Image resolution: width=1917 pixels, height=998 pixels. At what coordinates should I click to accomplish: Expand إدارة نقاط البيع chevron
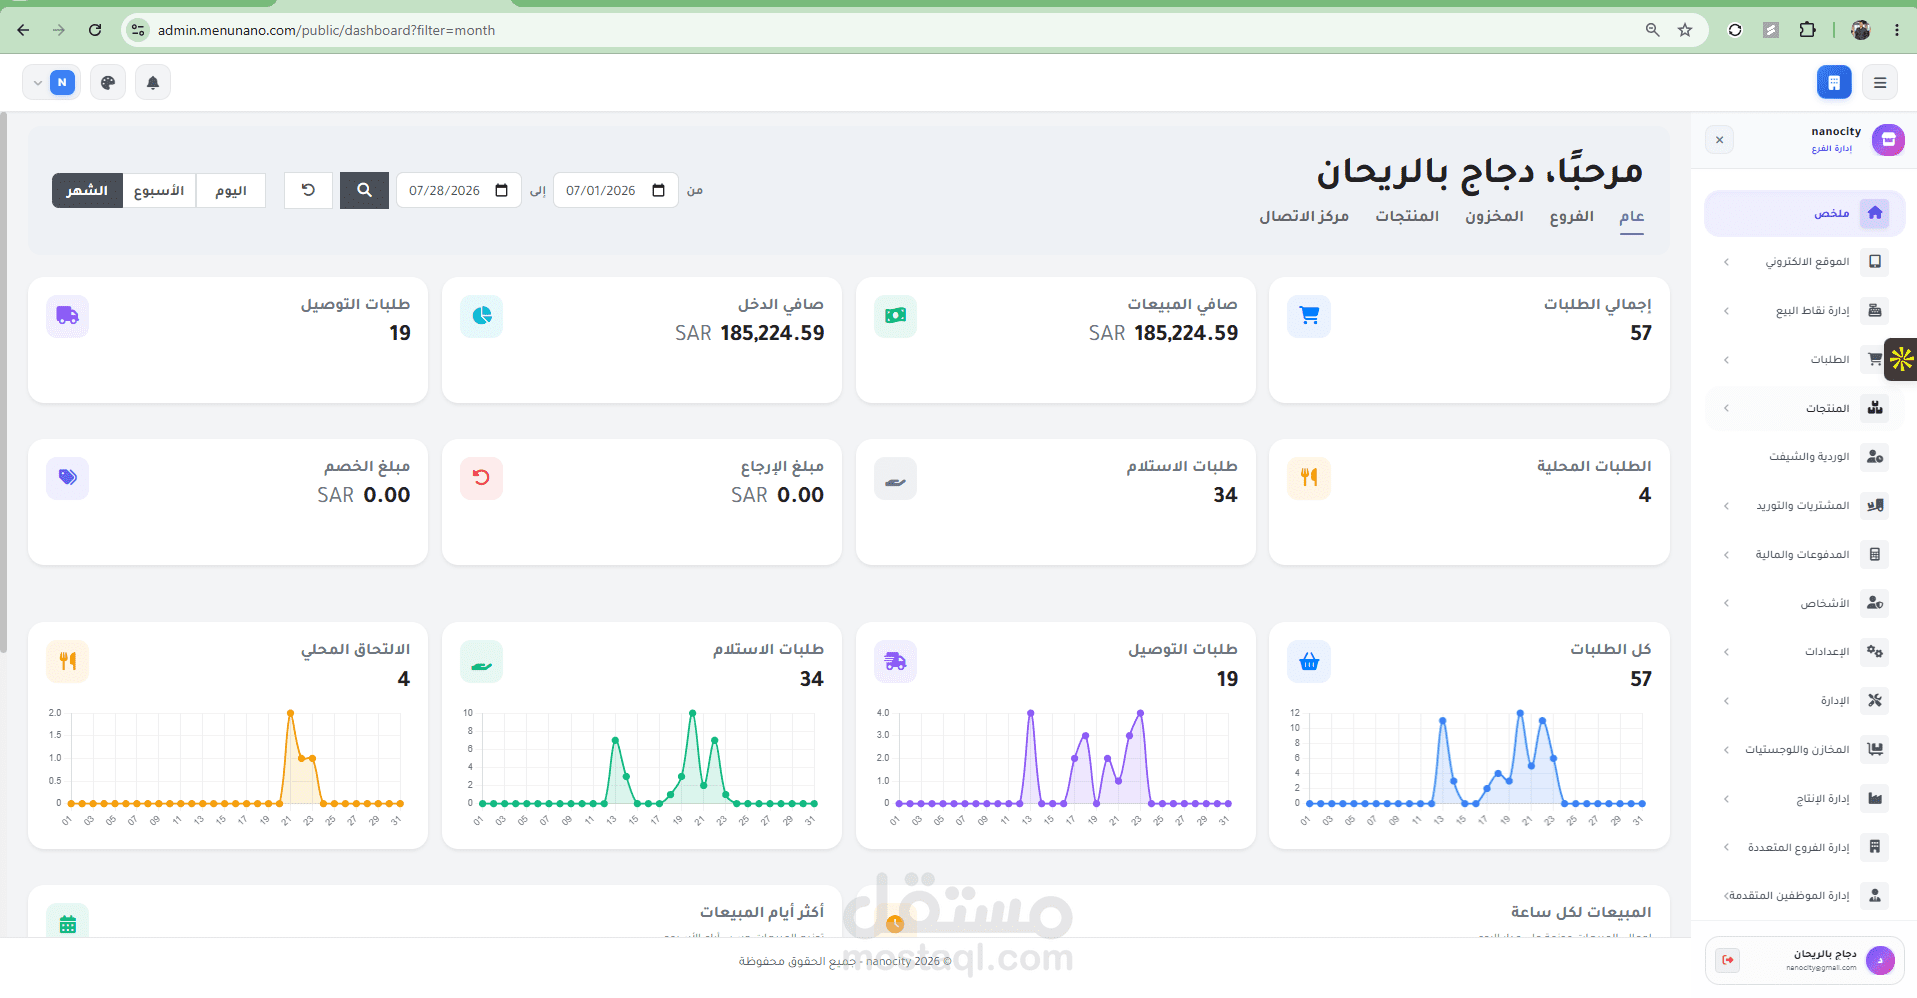click(1726, 311)
